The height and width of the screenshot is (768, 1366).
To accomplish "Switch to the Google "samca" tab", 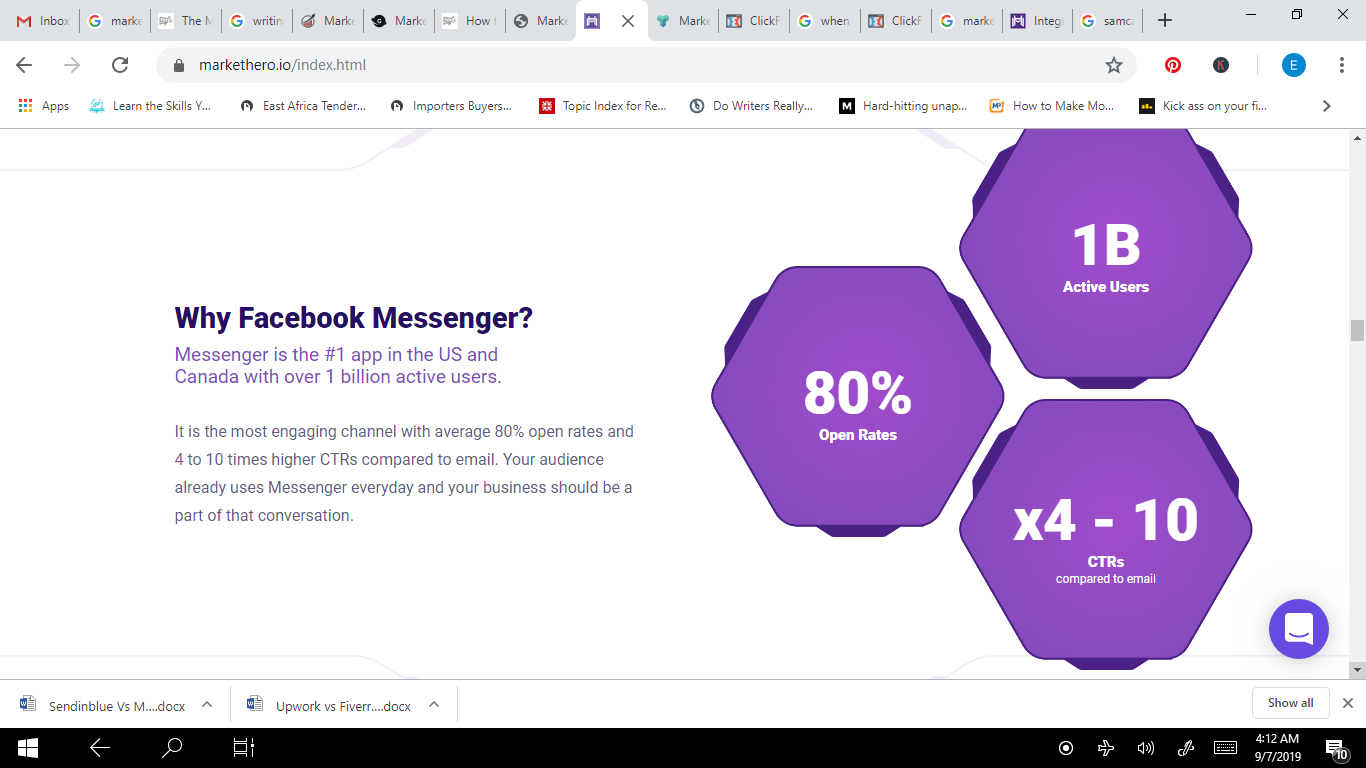I will click(x=1109, y=21).
